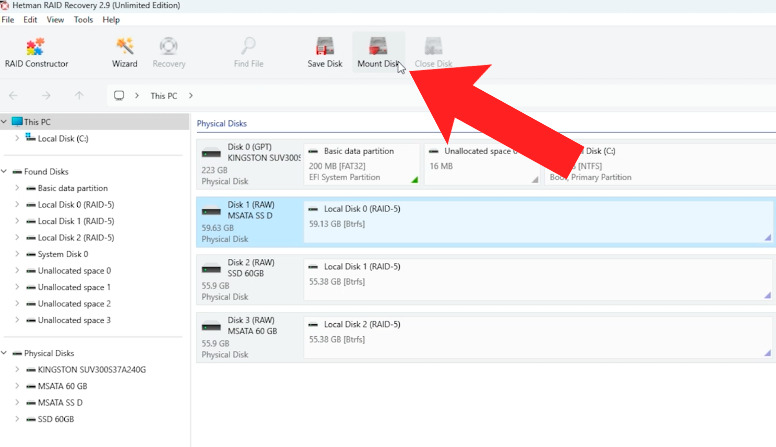The width and height of the screenshot is (776, 447).
Task: Open the View menu
Action: tap(55, 20)
